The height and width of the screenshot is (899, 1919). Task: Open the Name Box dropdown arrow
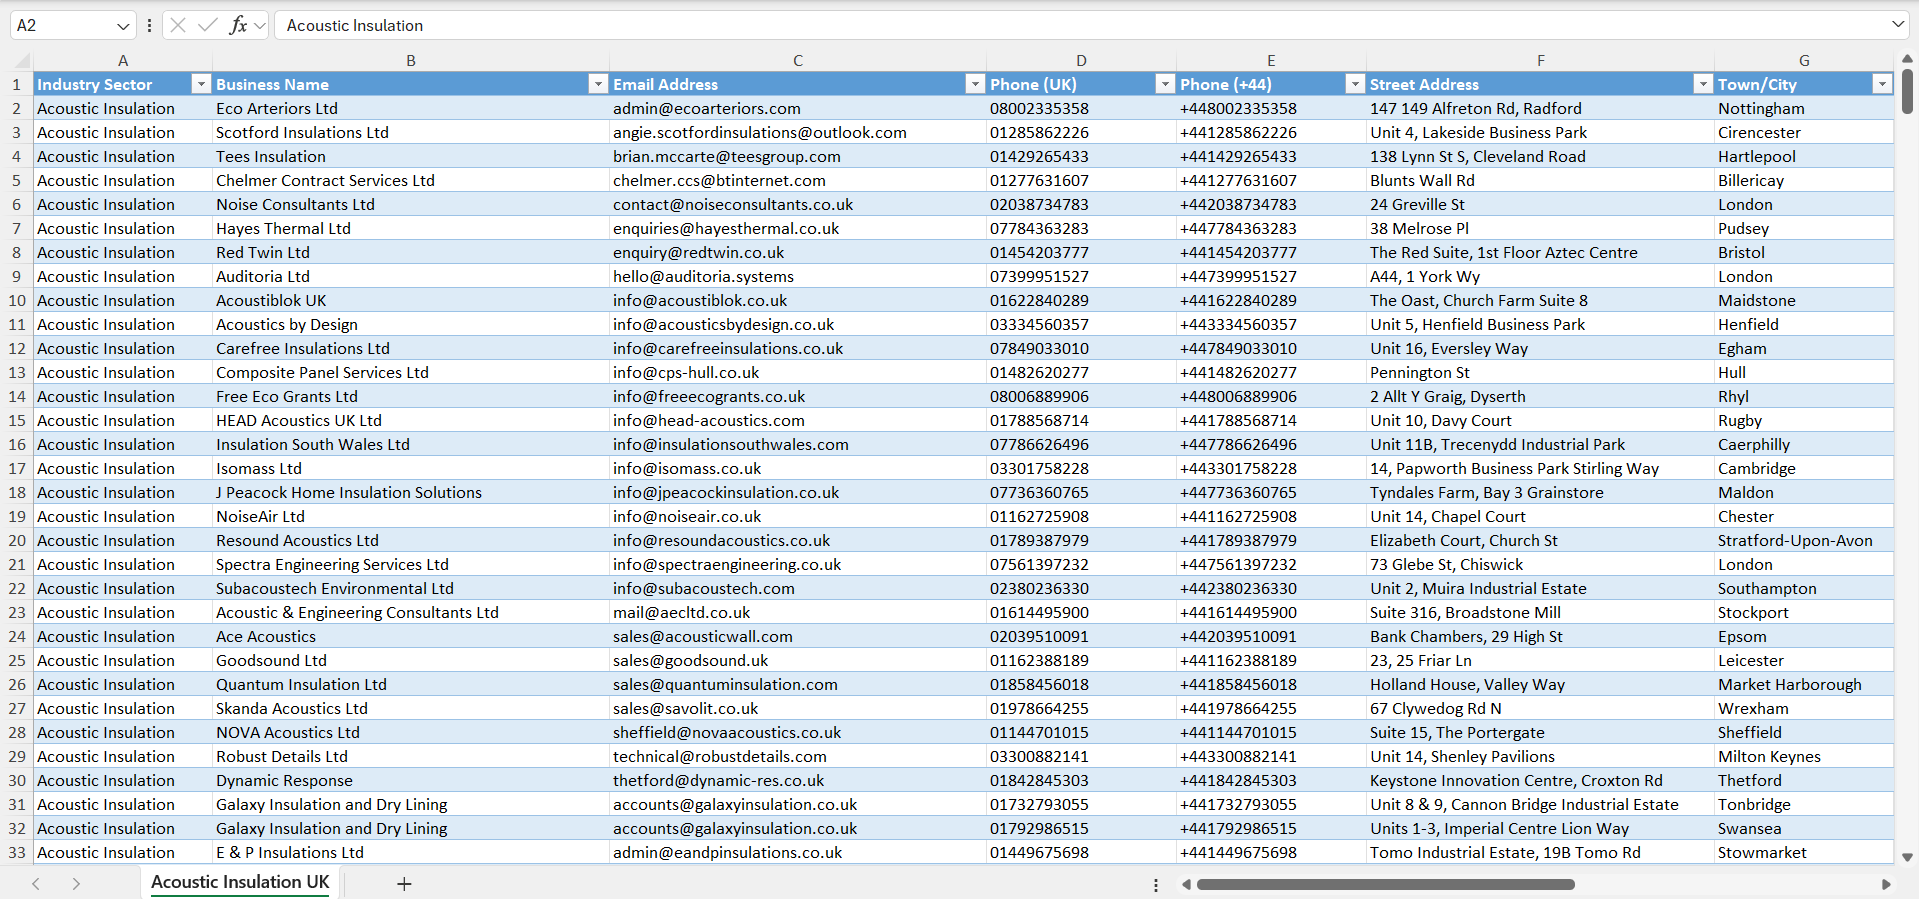point(123,25)
